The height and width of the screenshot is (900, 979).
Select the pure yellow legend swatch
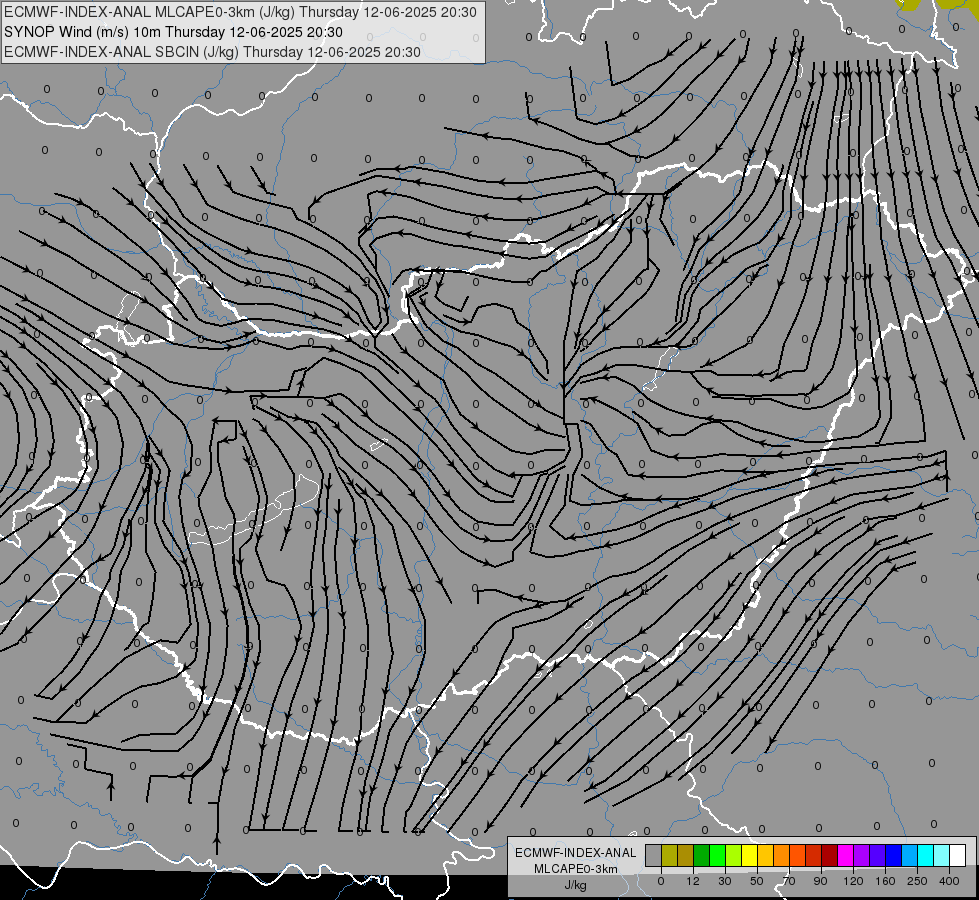pos(750,855)
